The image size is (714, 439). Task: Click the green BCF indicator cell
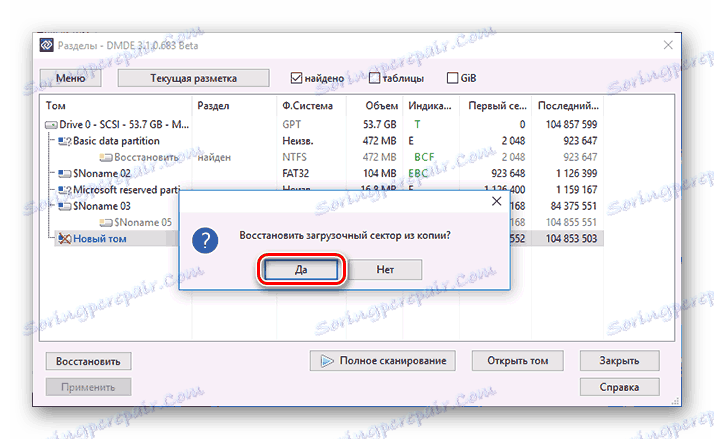coord(424,158)
